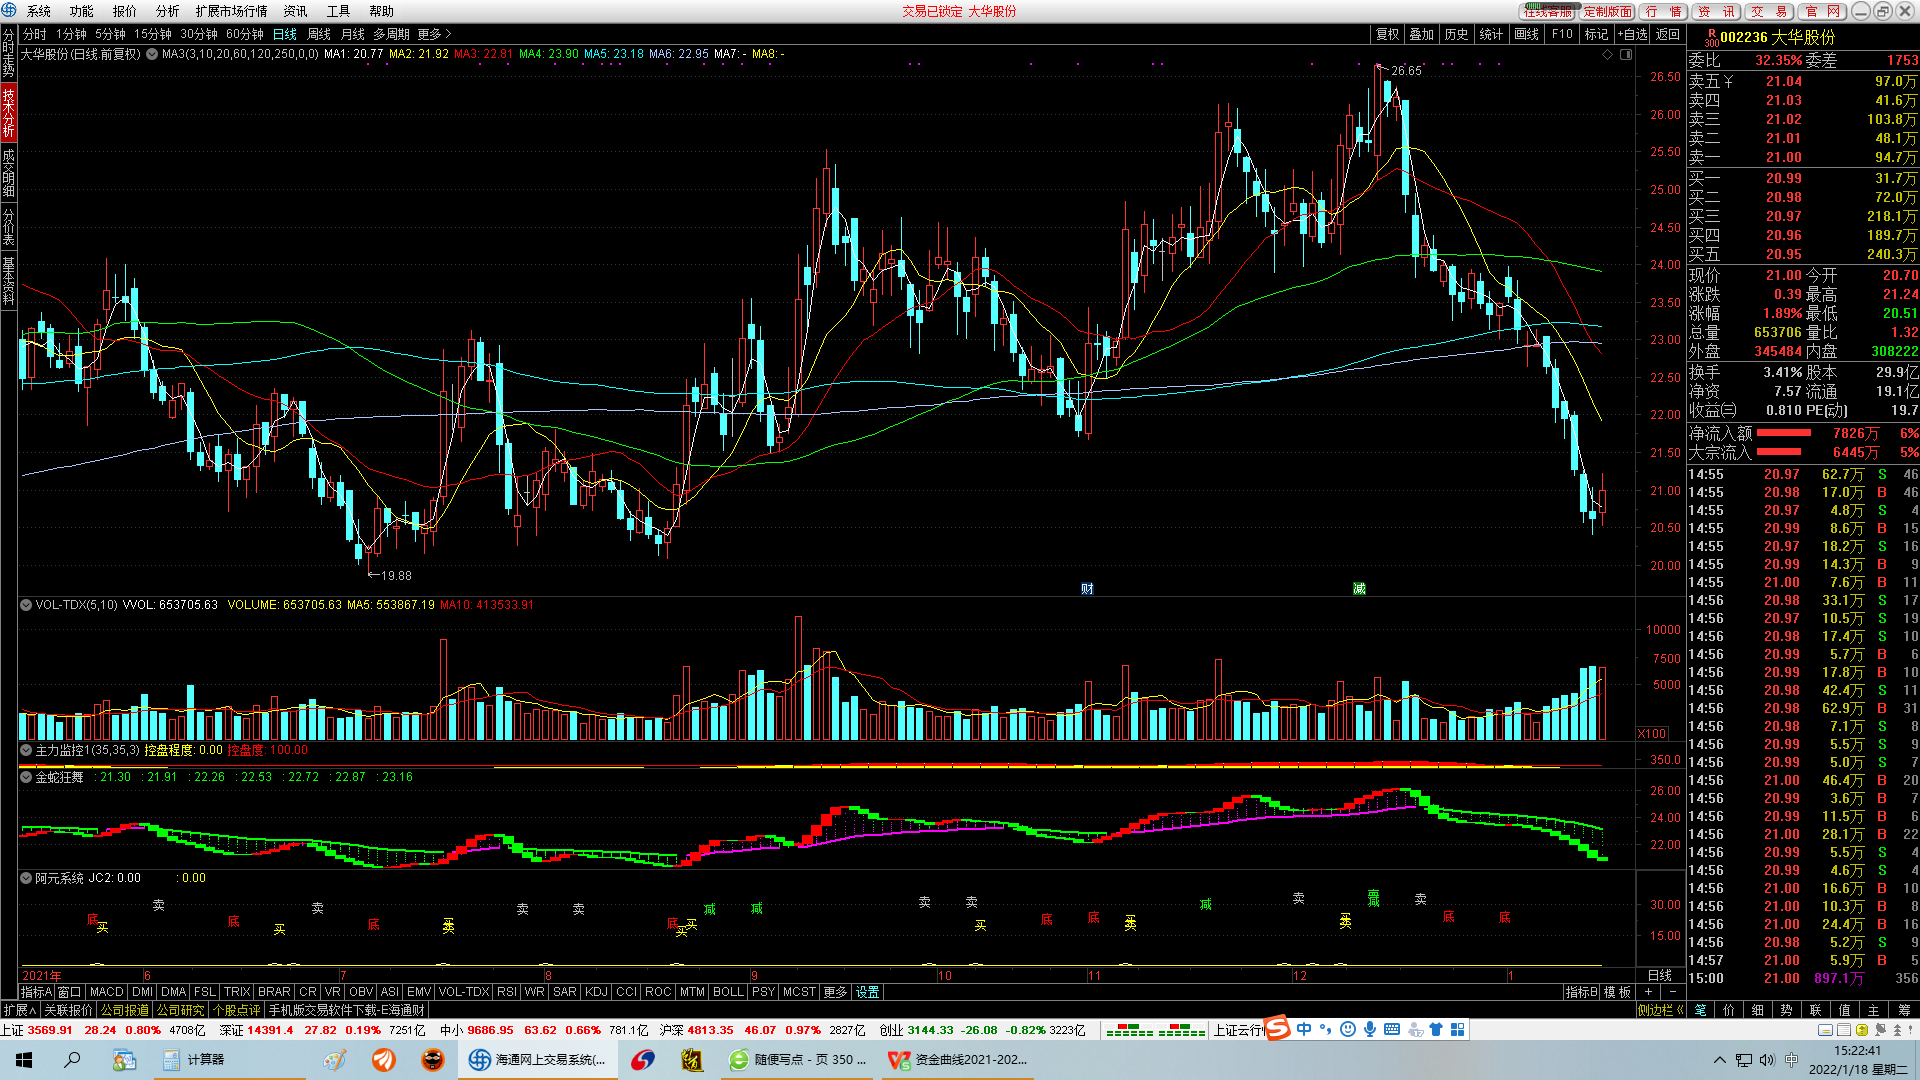Open the Sogou skin shirt icon
This screenshot has width=1920, height=1080.
(1436, 1029)
